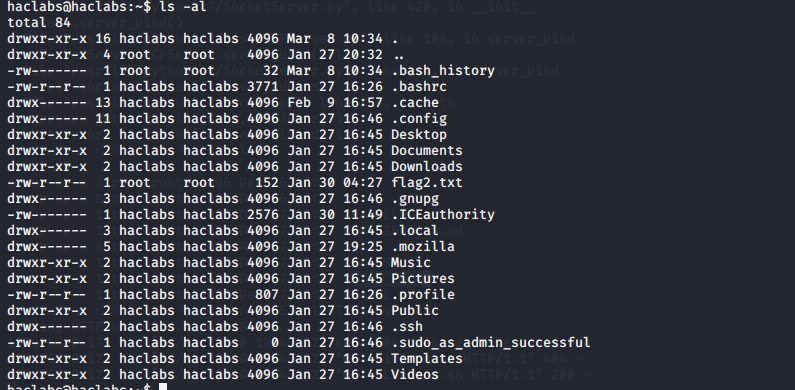
Task: Click the 'ls -al' command text
Action: (x=183, y=7)
